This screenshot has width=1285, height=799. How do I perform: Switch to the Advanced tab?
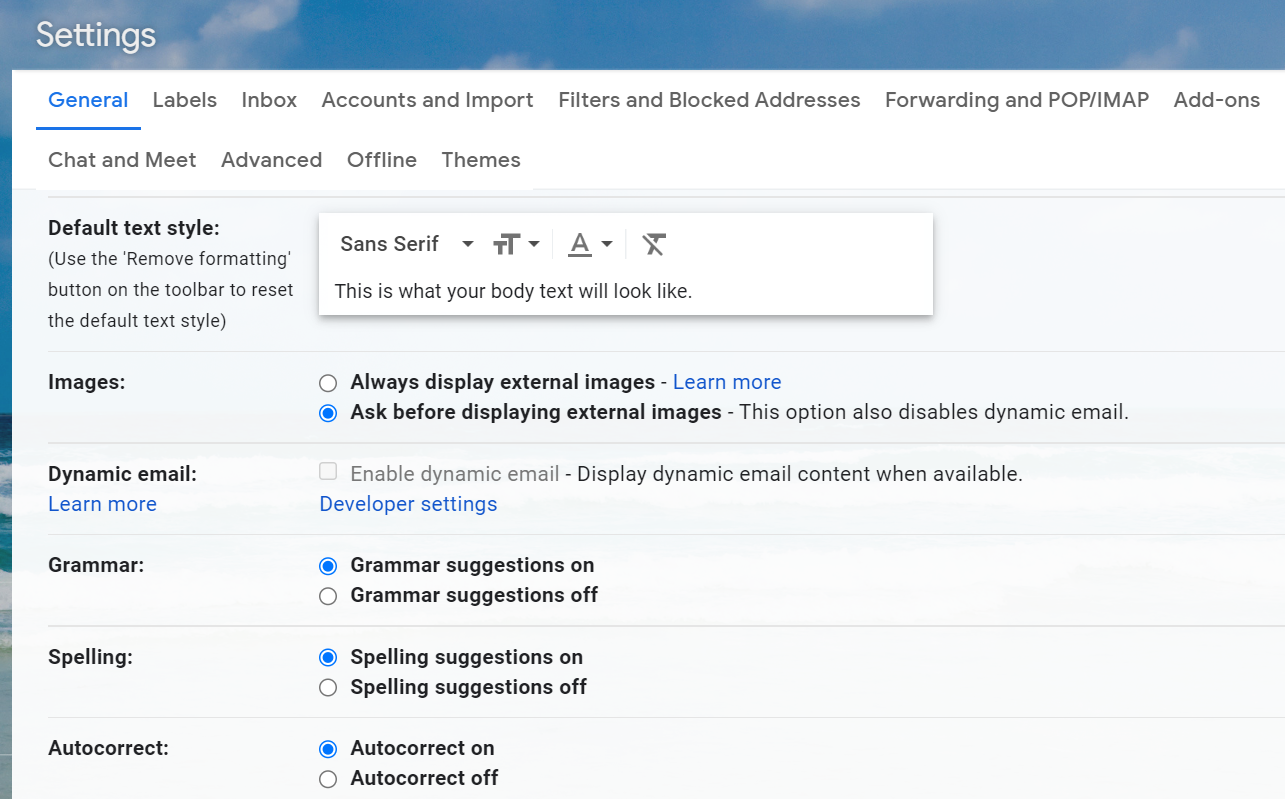(x=271, y=160)
